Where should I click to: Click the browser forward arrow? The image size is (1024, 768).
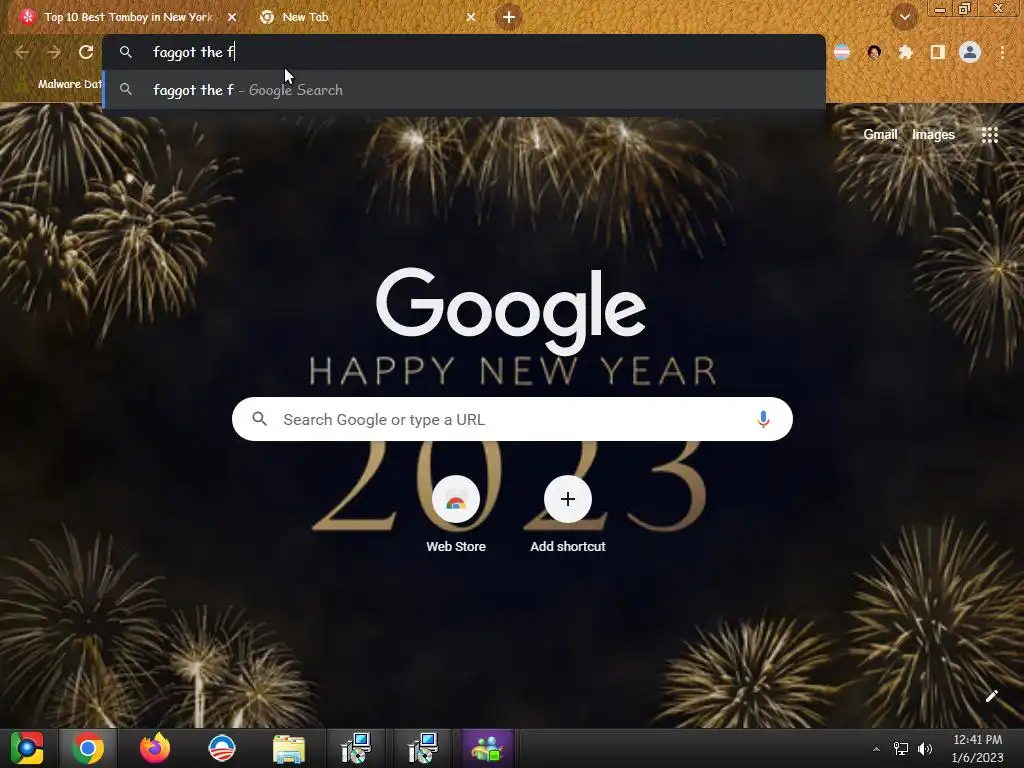tap(54, 52)
